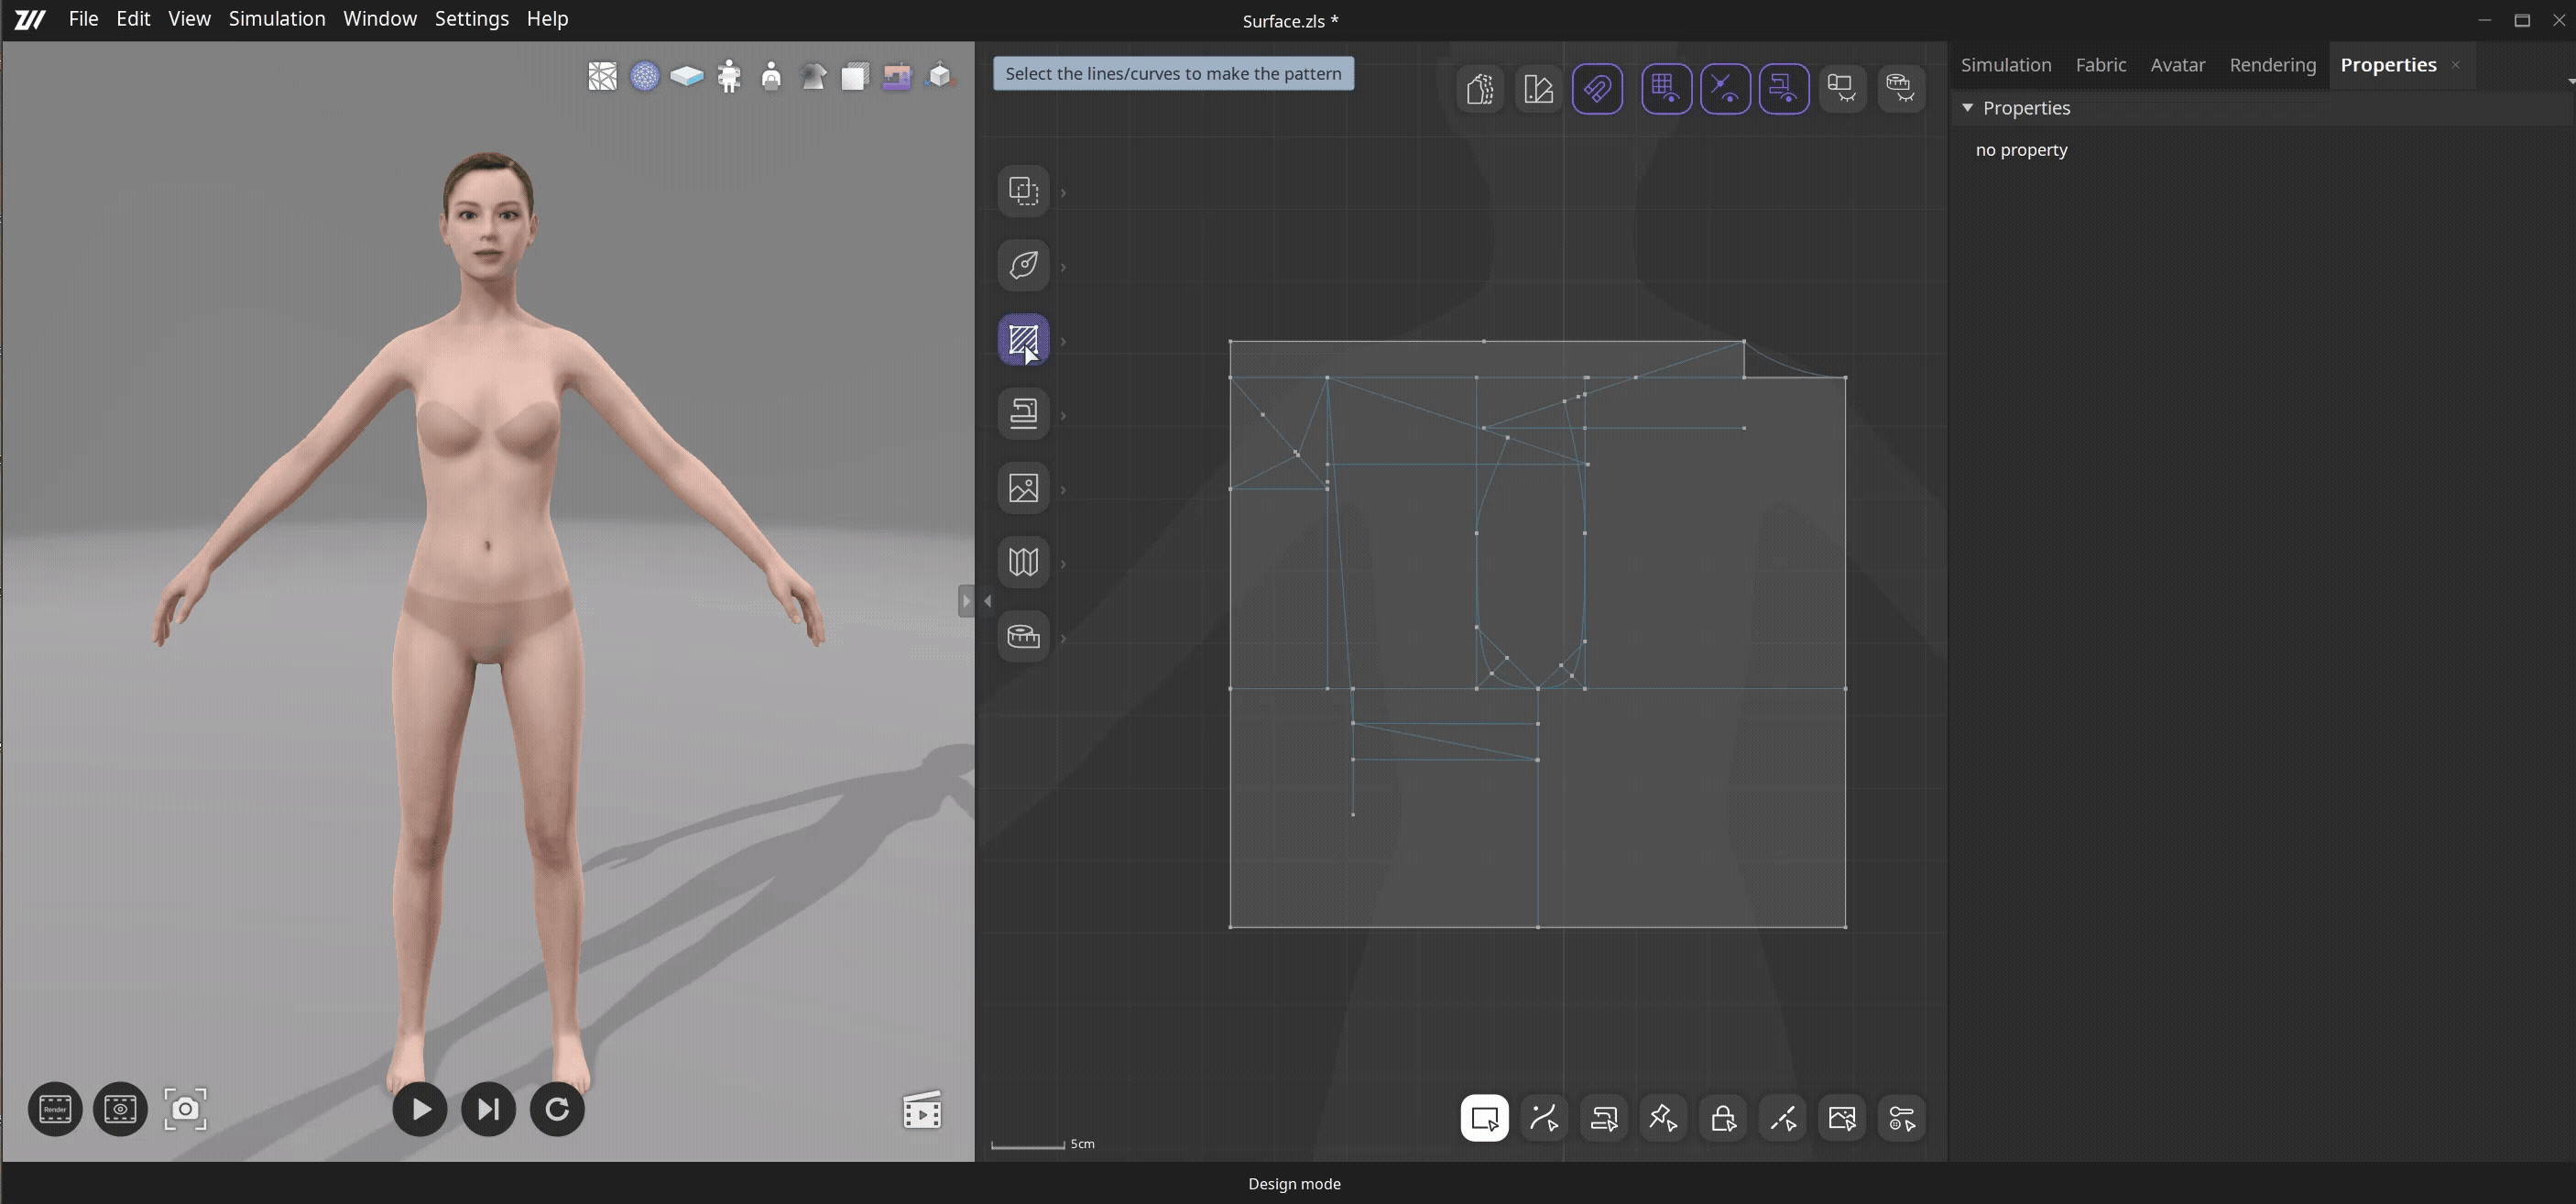Click the screenshot capture icon below the avatar
2576x1204 pixels.
(186, 1109)
